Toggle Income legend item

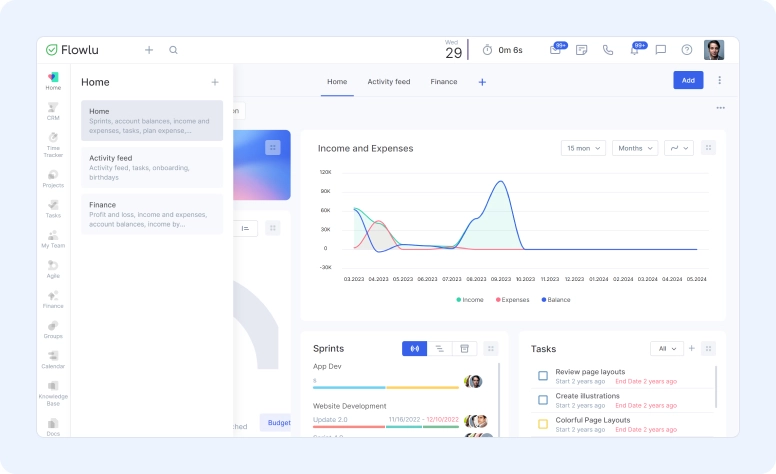[x=470, y=300]
